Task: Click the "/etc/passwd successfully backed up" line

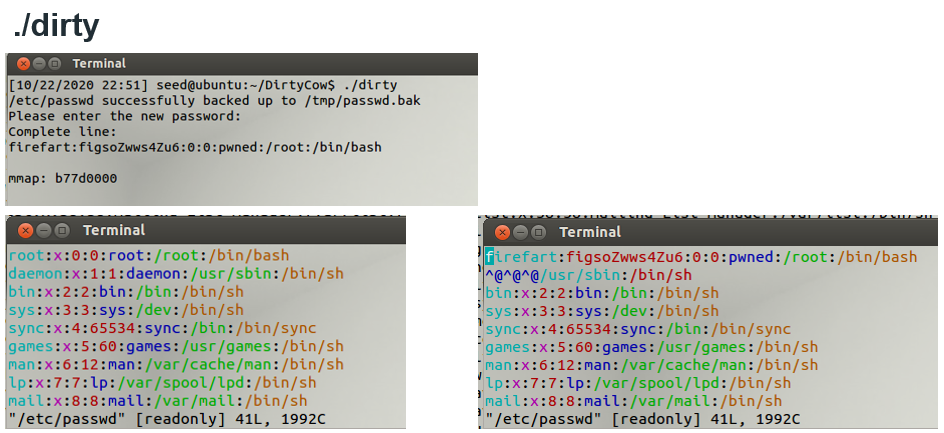Action: pyautogui.click(x=214, y=101)
